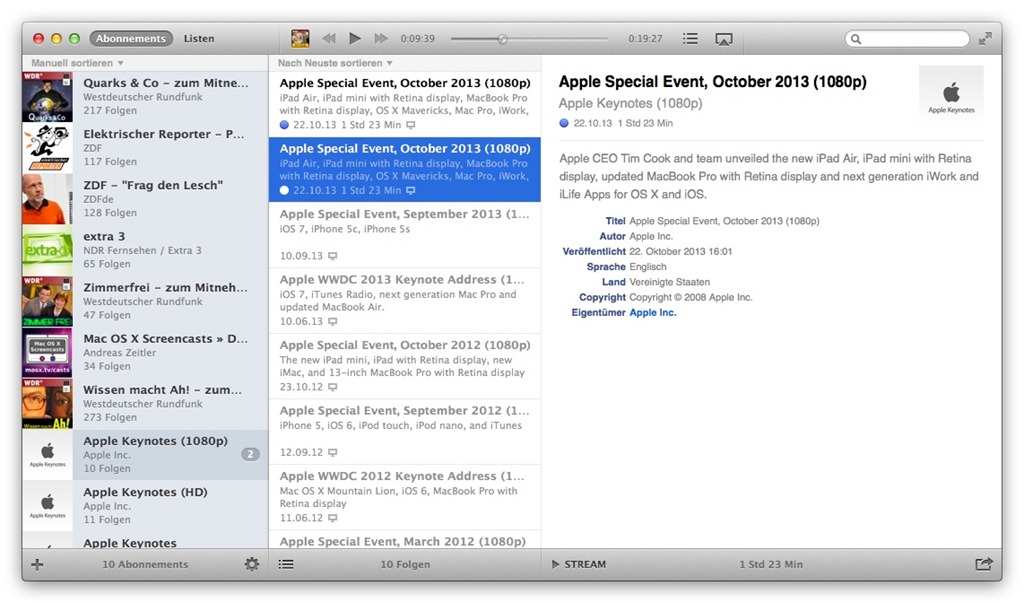Image resolution: width=1024 pixels, height=603 pixels.
Task: Toggle the blue unplayed dot on the first episode
Action: click(x=284, y=125)
